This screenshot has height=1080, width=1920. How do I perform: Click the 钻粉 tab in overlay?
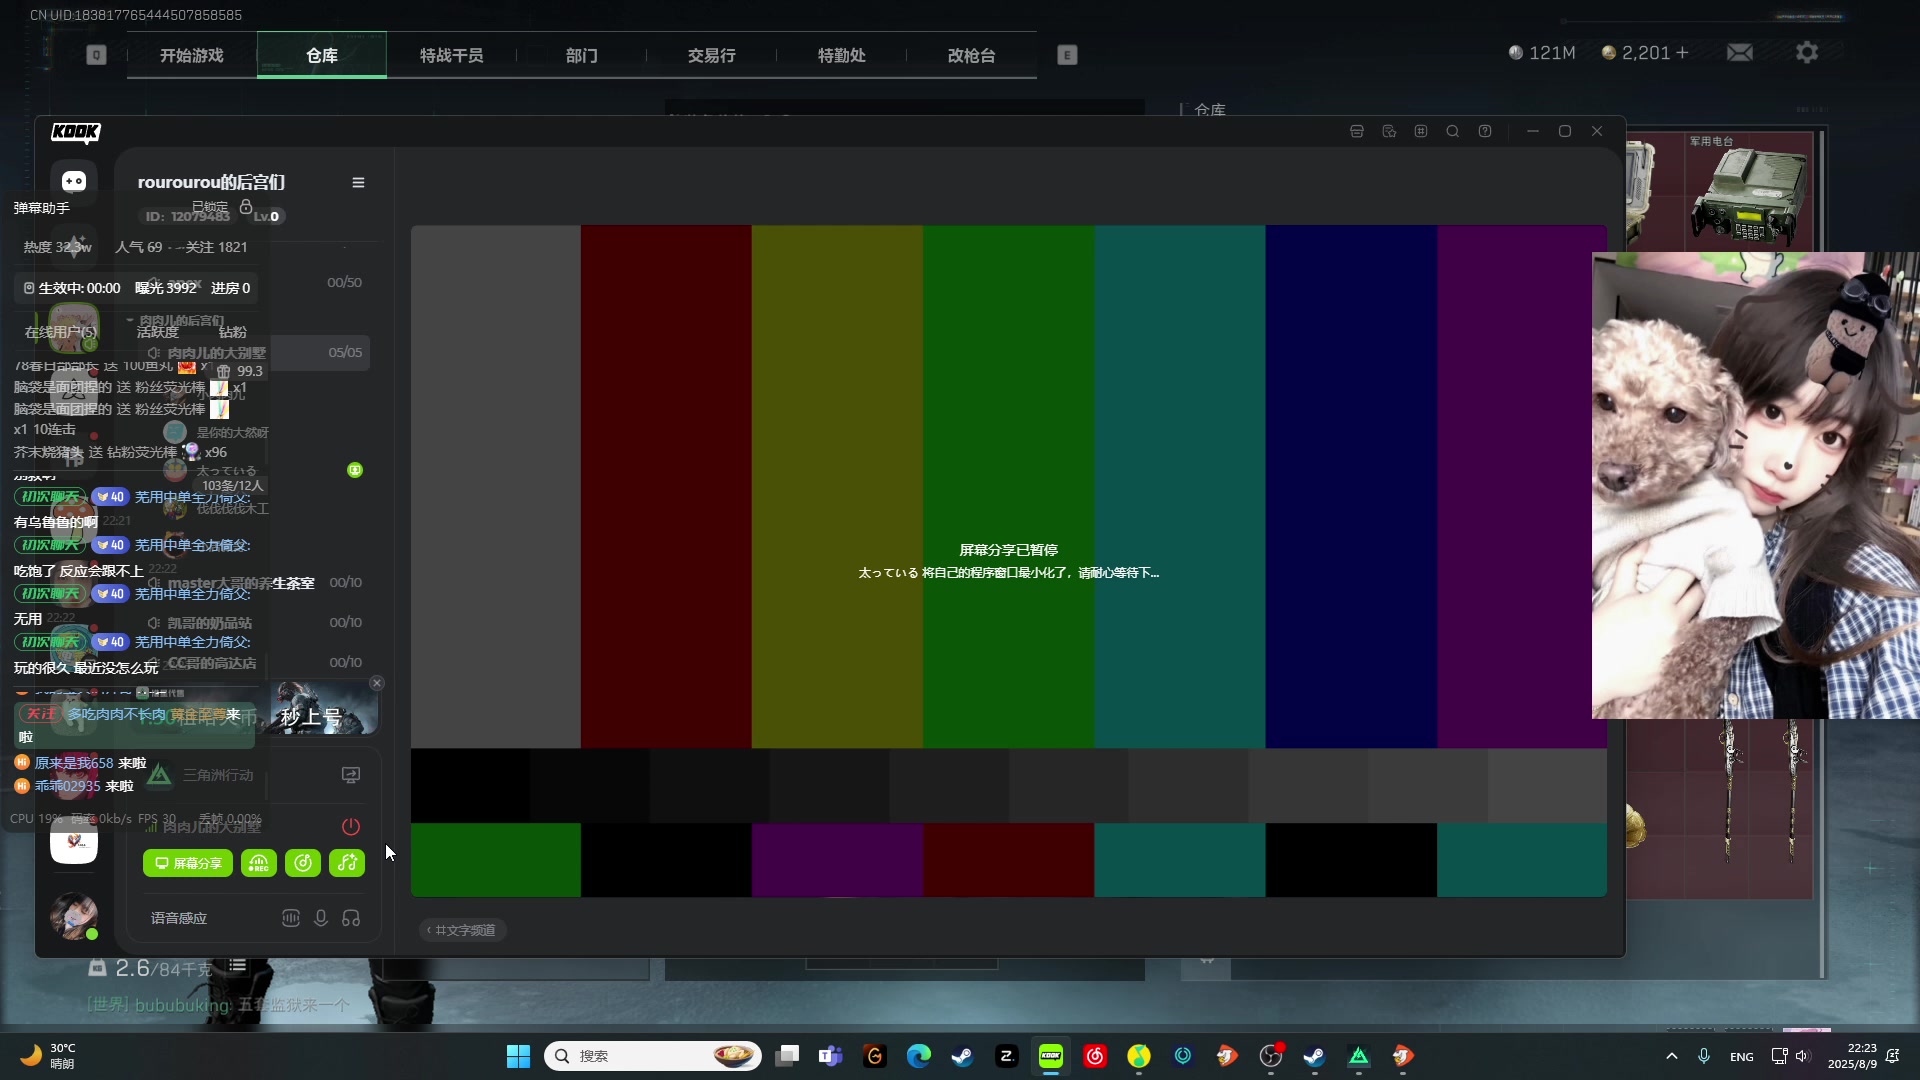tap(232, 332)
